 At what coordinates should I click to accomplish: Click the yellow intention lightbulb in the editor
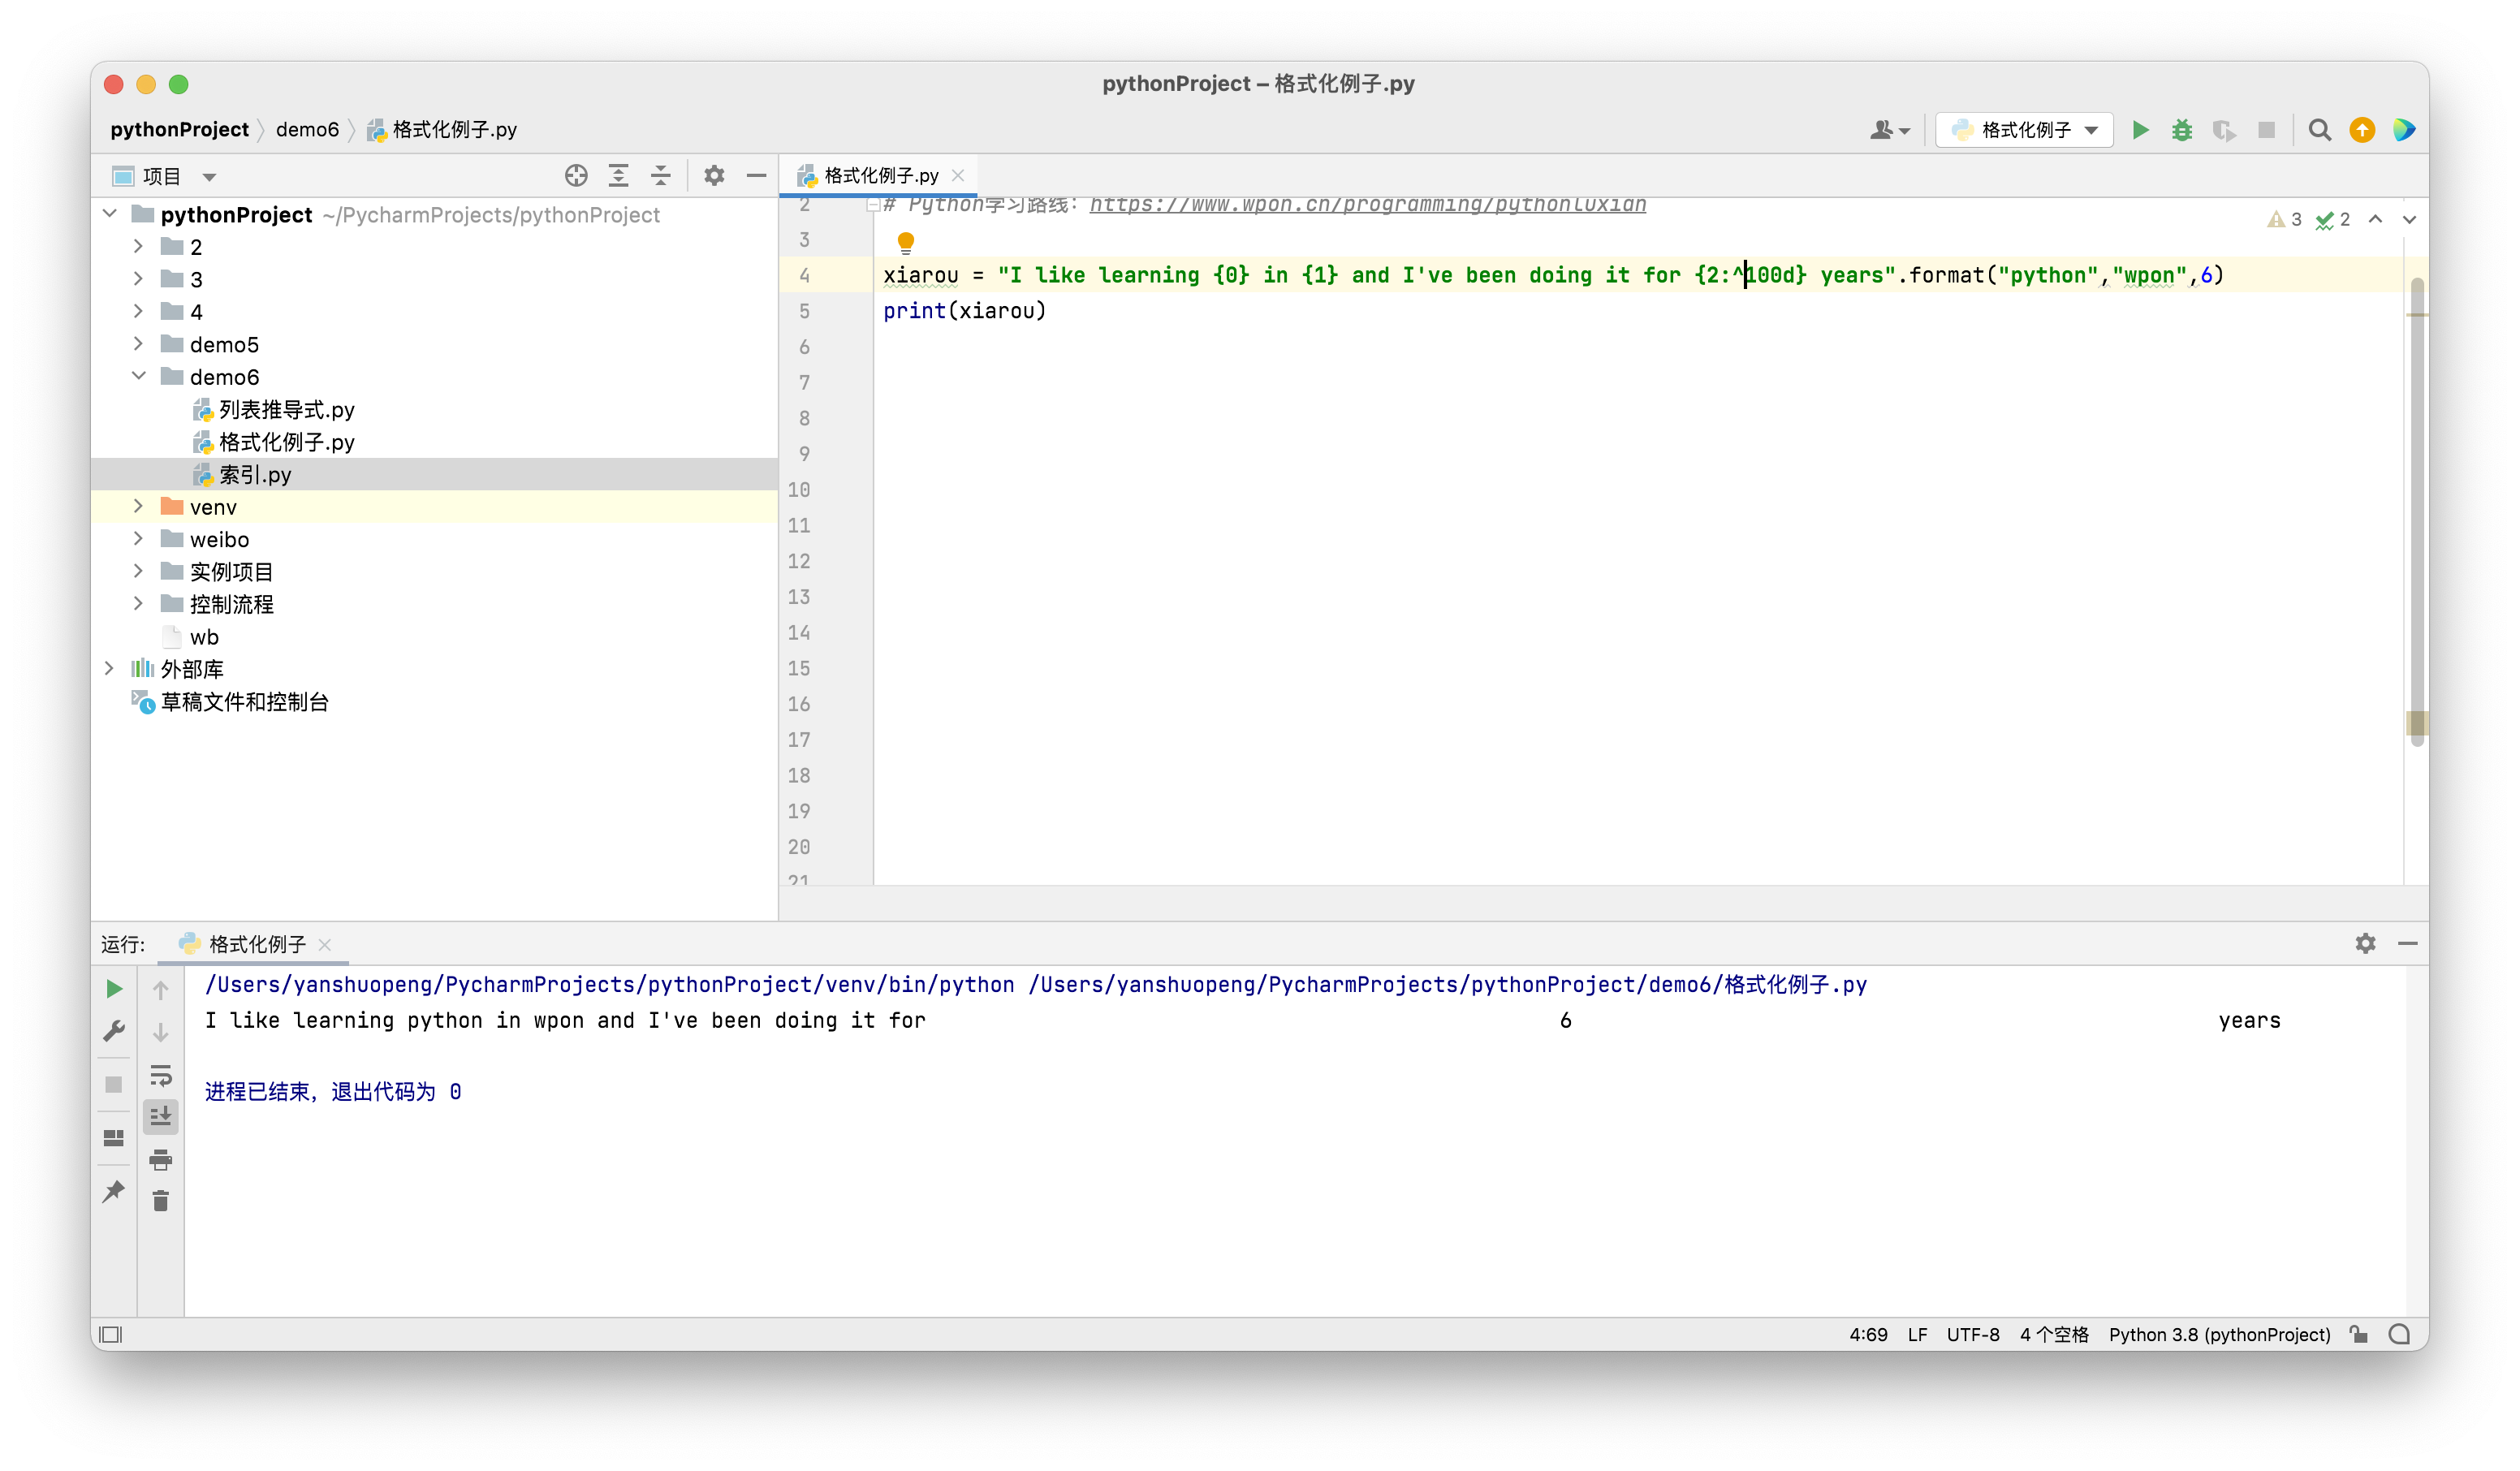[x=906, y=242]
